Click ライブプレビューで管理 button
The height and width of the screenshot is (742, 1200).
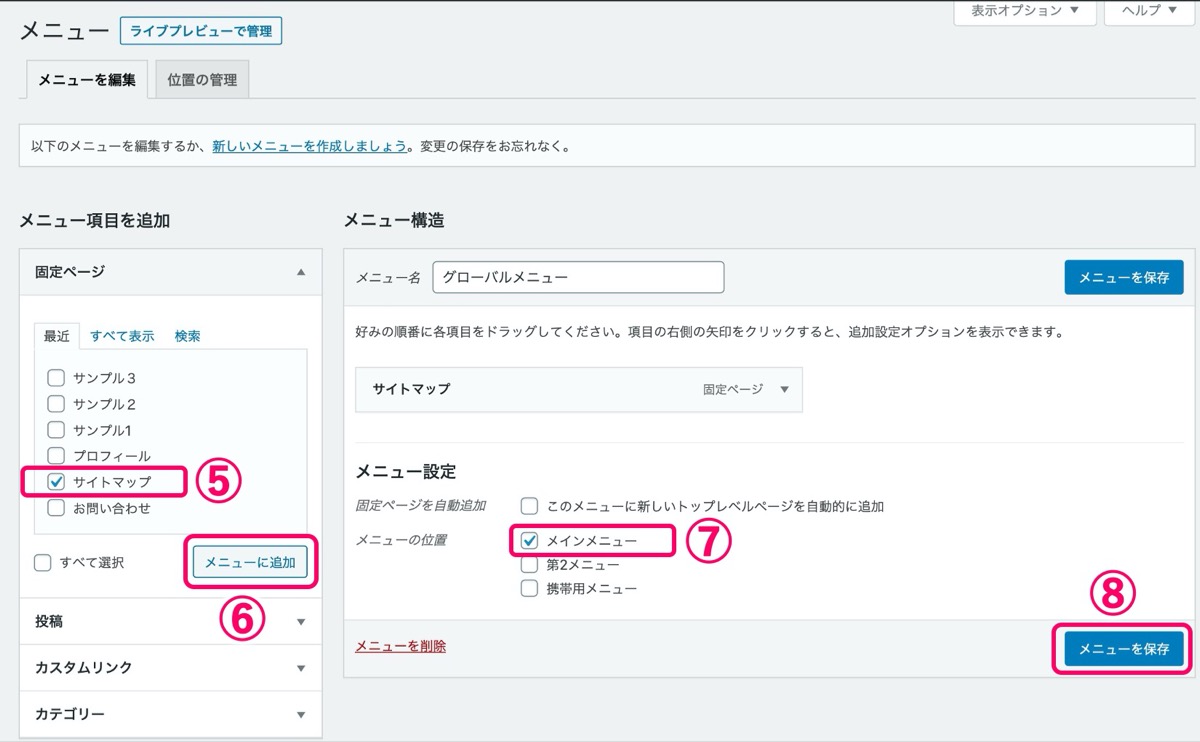point(201,31)
